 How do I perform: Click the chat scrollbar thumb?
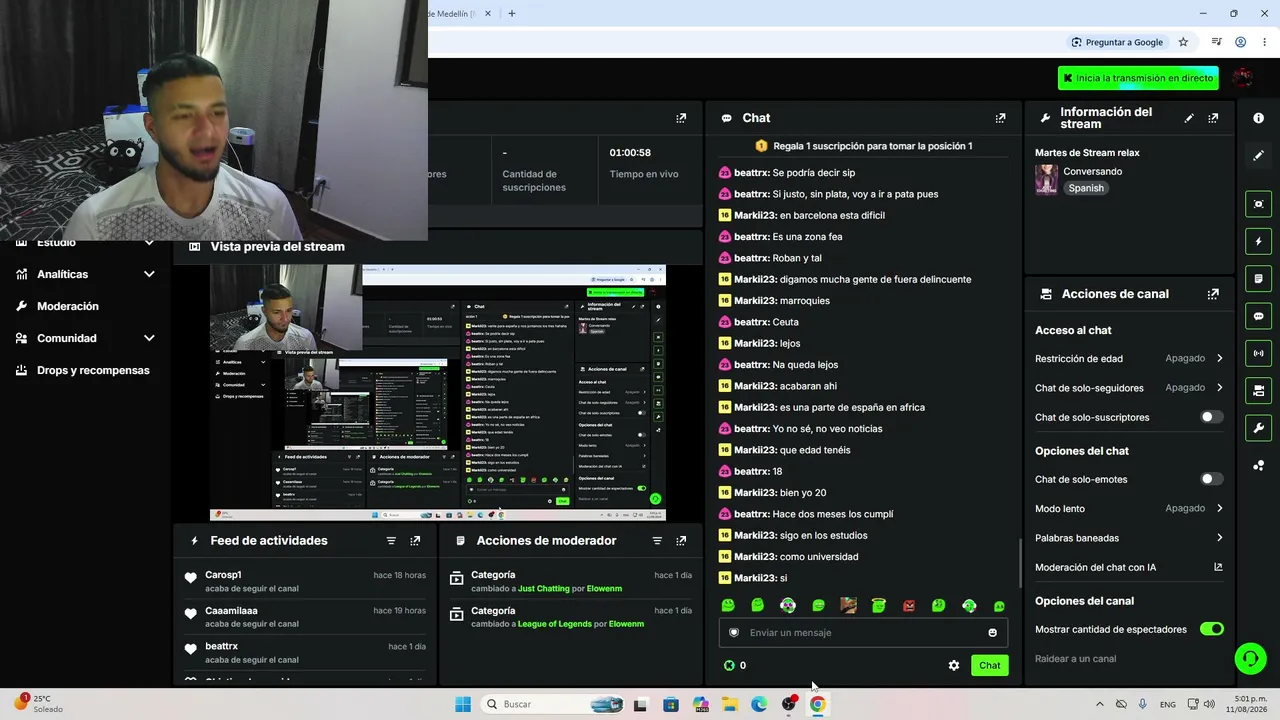(x=1019, y=563)
